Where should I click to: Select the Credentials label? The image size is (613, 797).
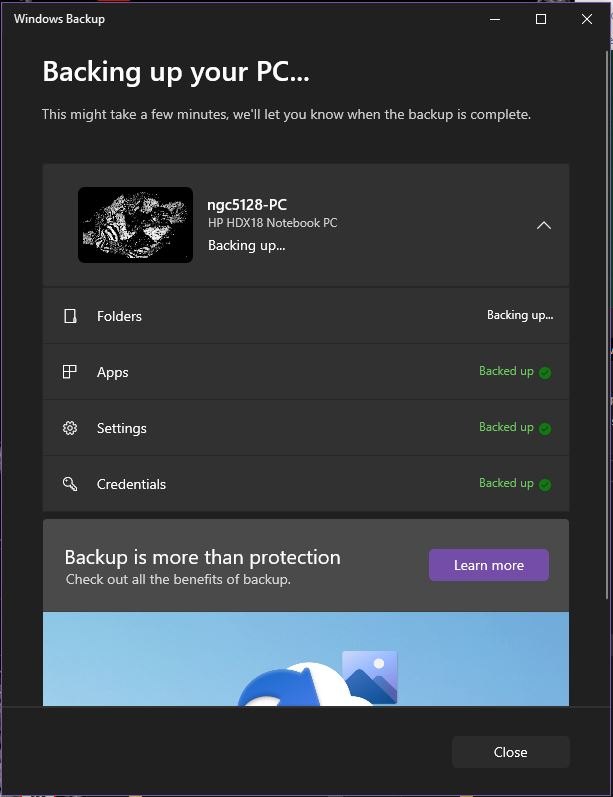(x=131, y=484)
